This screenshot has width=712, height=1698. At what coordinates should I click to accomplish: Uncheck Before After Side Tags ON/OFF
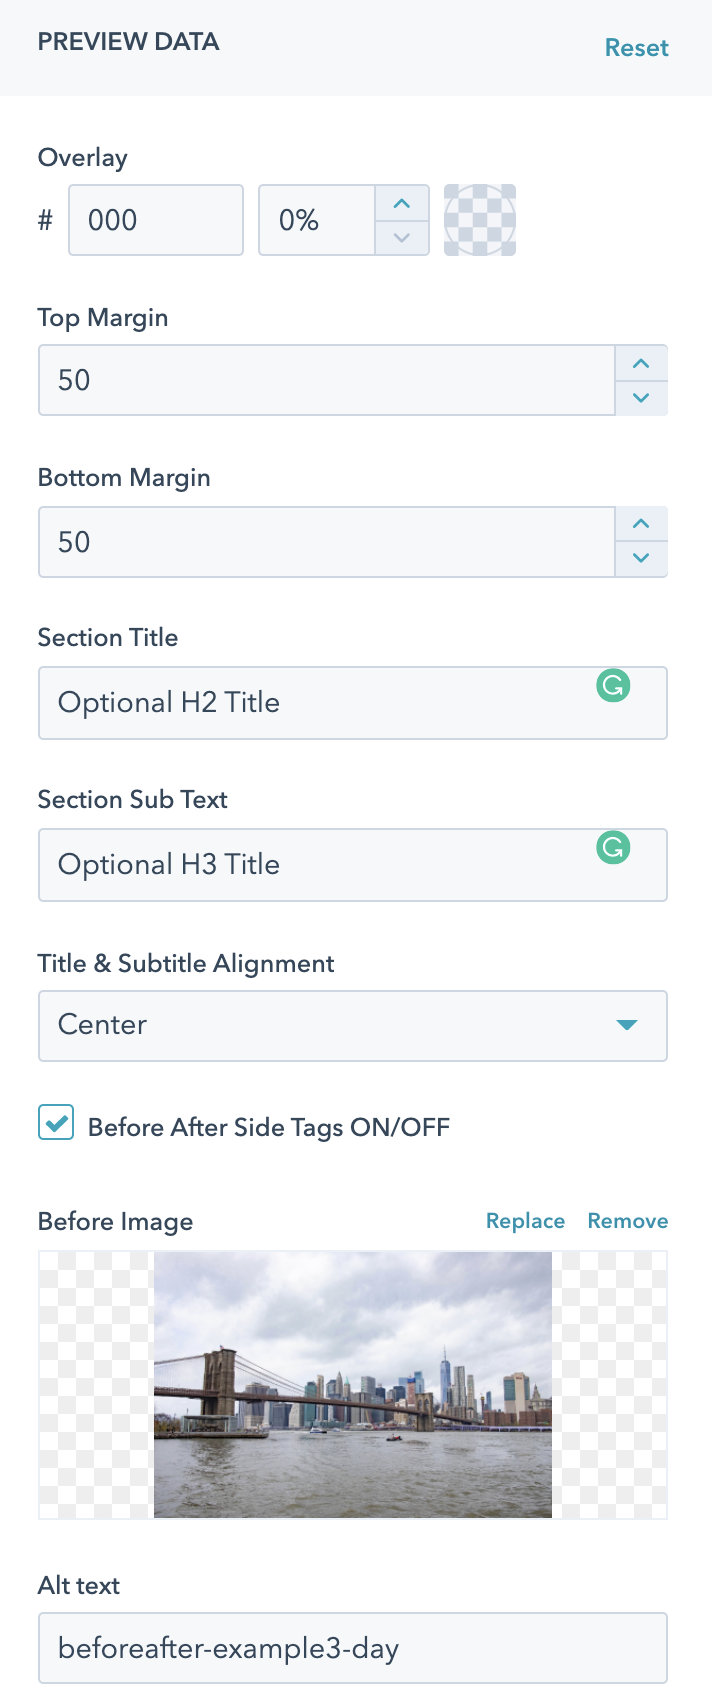[x=56, y=1122]
